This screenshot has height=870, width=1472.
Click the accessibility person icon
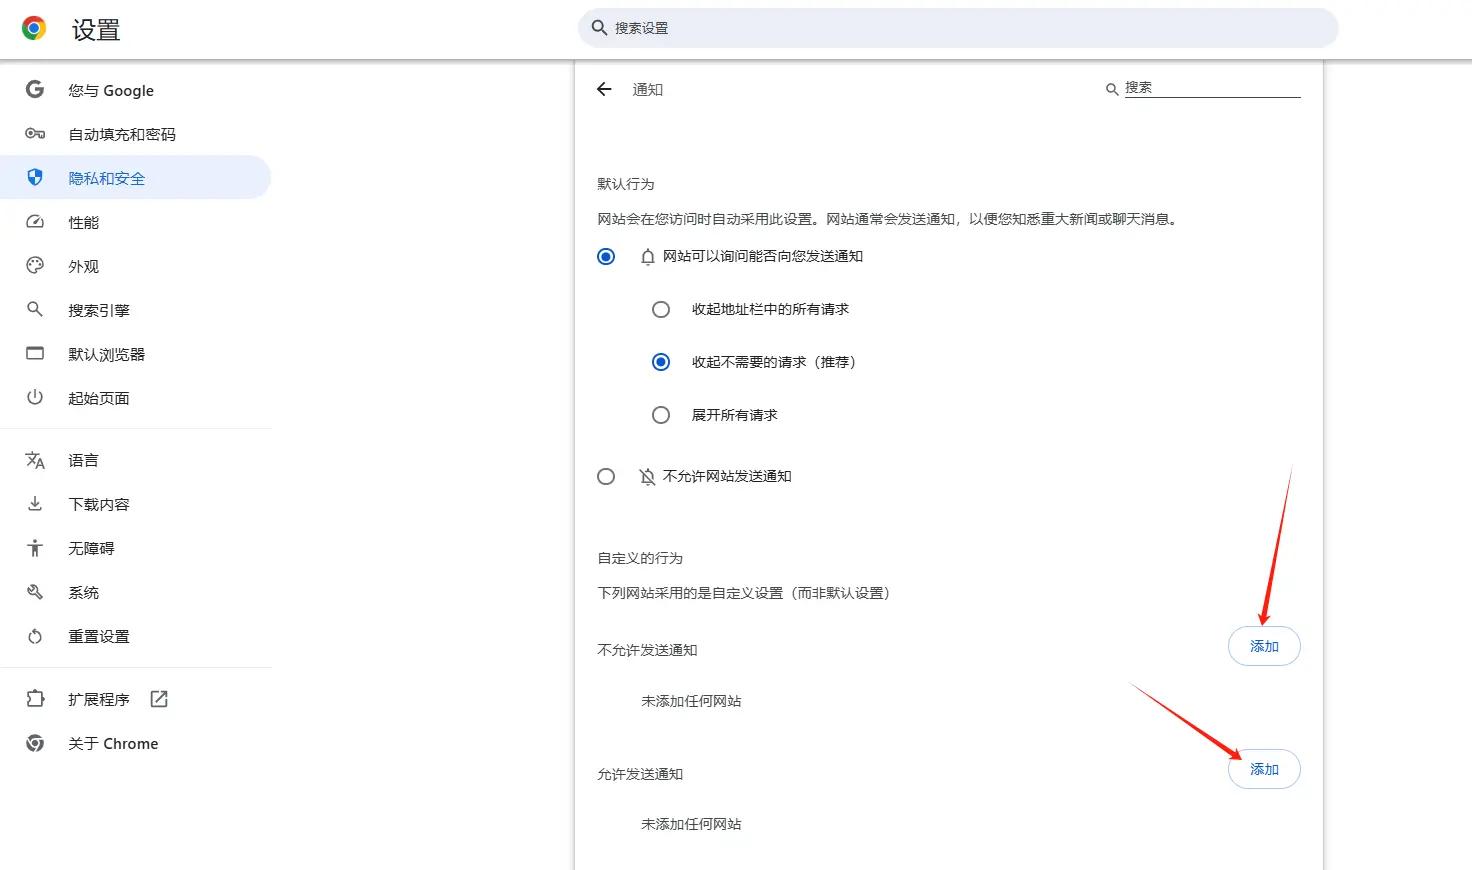pos(35,548)
